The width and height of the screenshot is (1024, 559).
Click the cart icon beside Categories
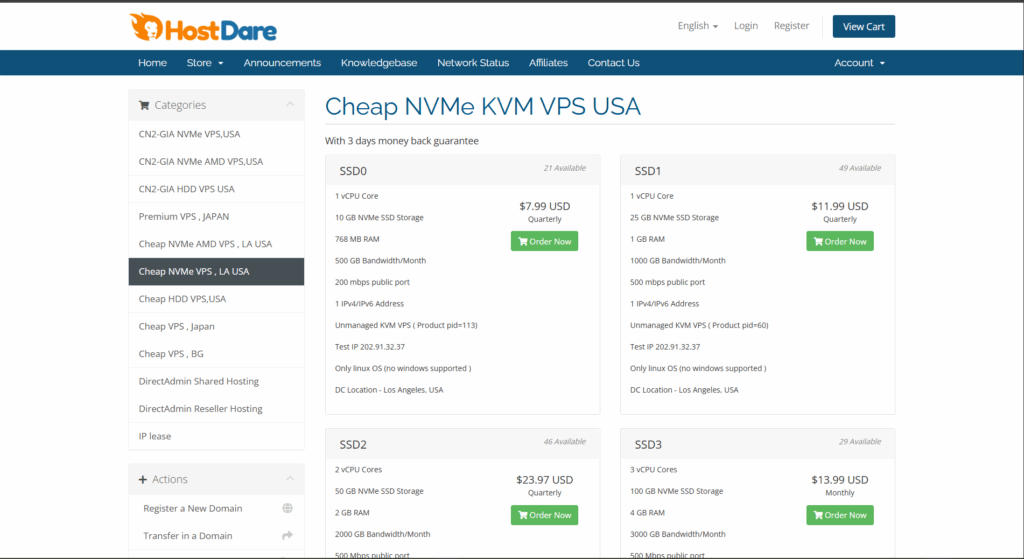pos(144,105)
